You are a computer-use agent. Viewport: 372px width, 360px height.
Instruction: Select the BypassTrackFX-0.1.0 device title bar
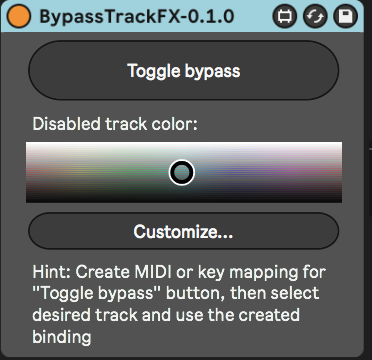click(x=137, y=16)
